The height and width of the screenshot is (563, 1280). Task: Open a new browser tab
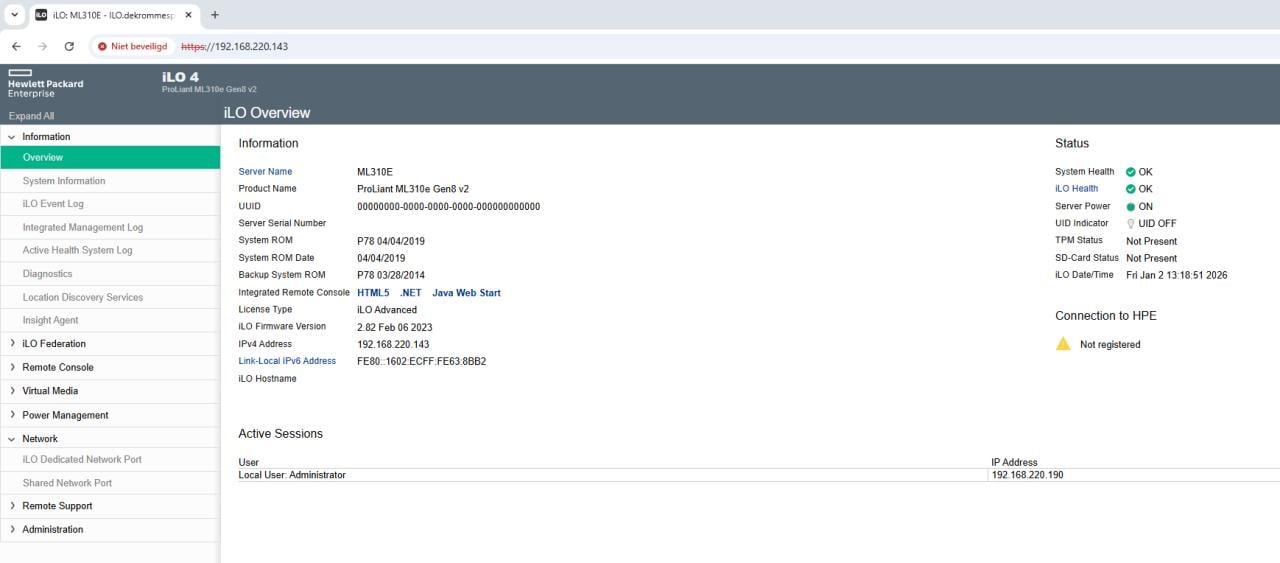pos(215,15)
